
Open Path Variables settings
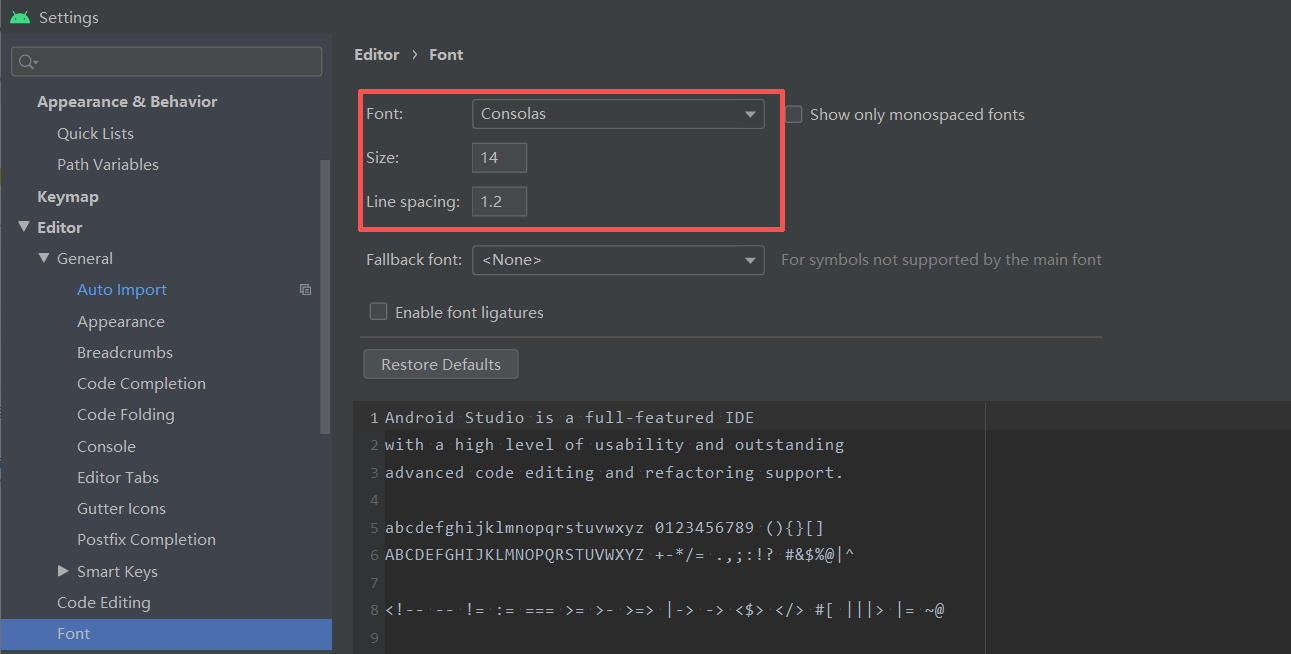pyautogui.click(x=108, y=164)
